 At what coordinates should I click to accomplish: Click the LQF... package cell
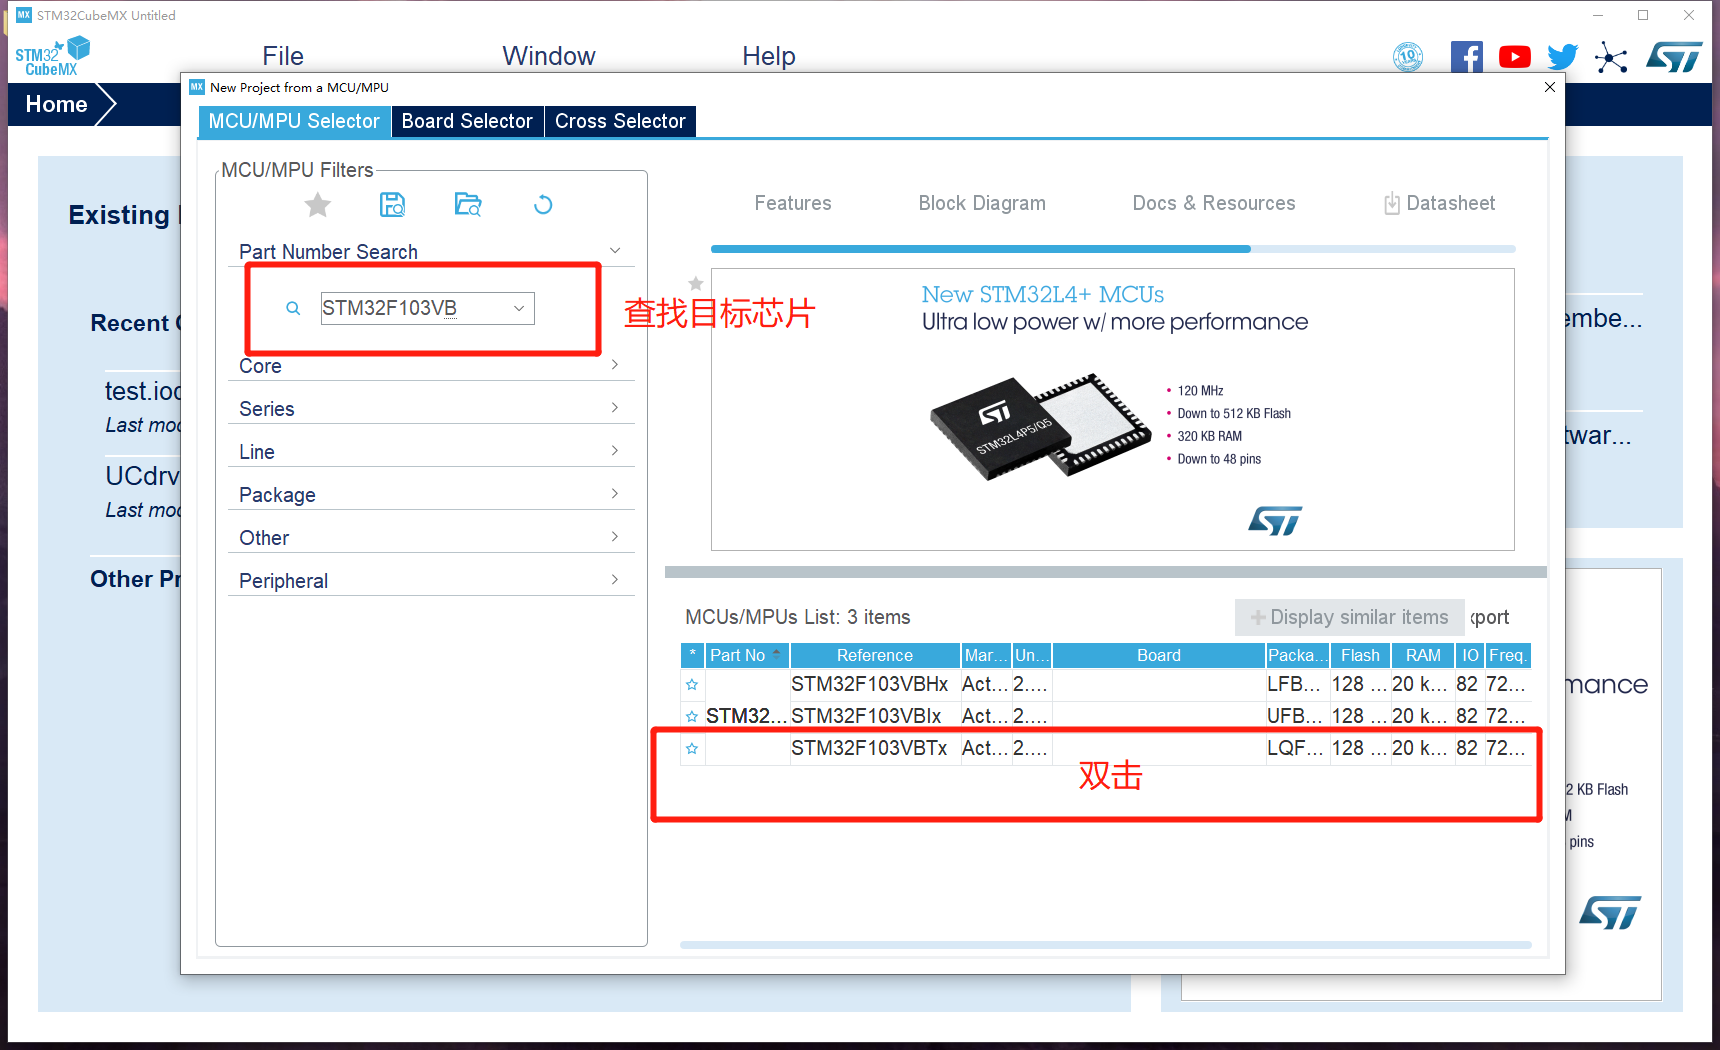(1298, 749)
